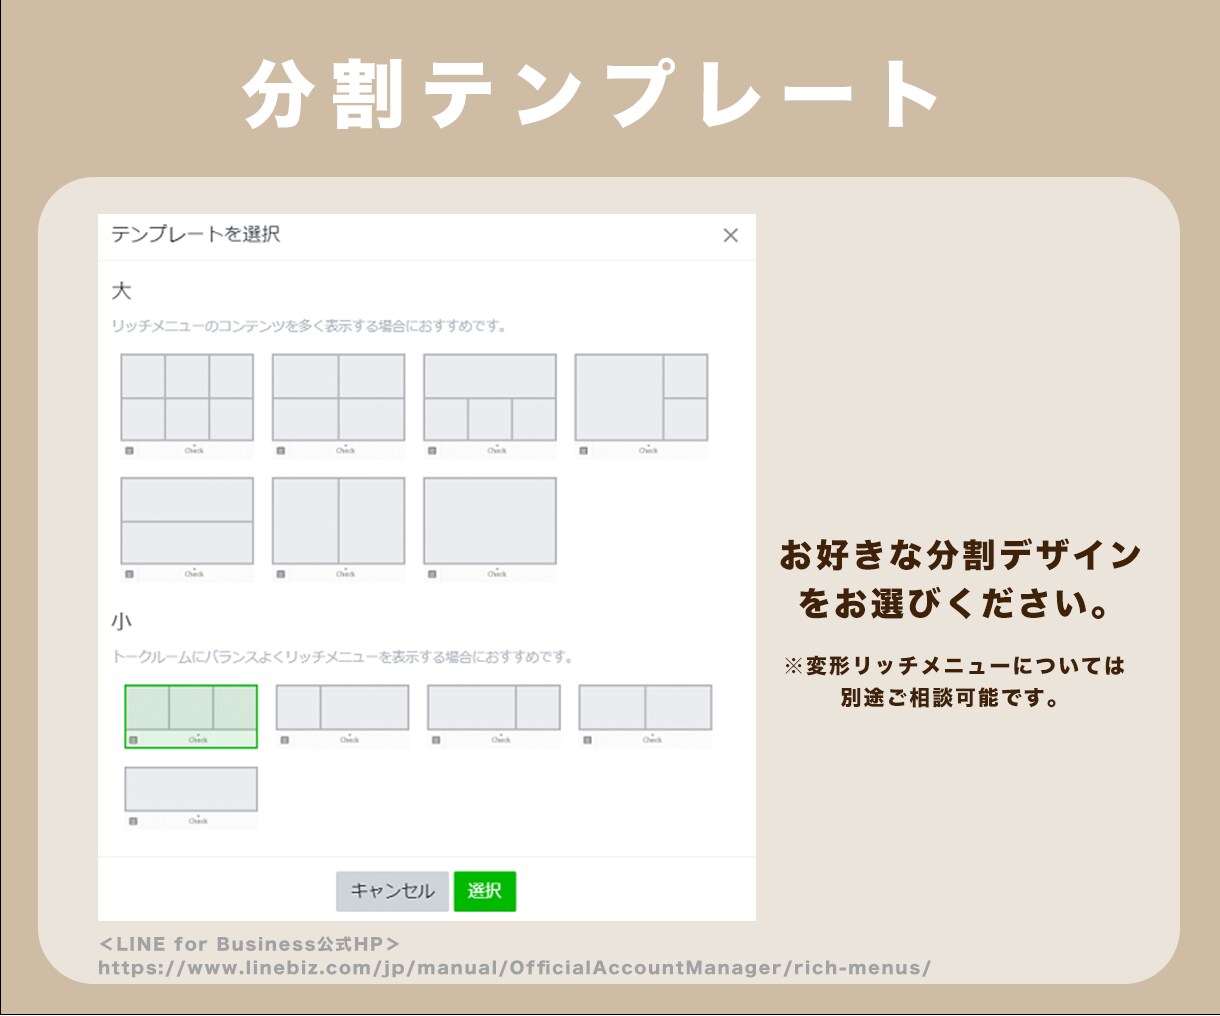Select the highlighted small three-column template

[x=191, y=716]
